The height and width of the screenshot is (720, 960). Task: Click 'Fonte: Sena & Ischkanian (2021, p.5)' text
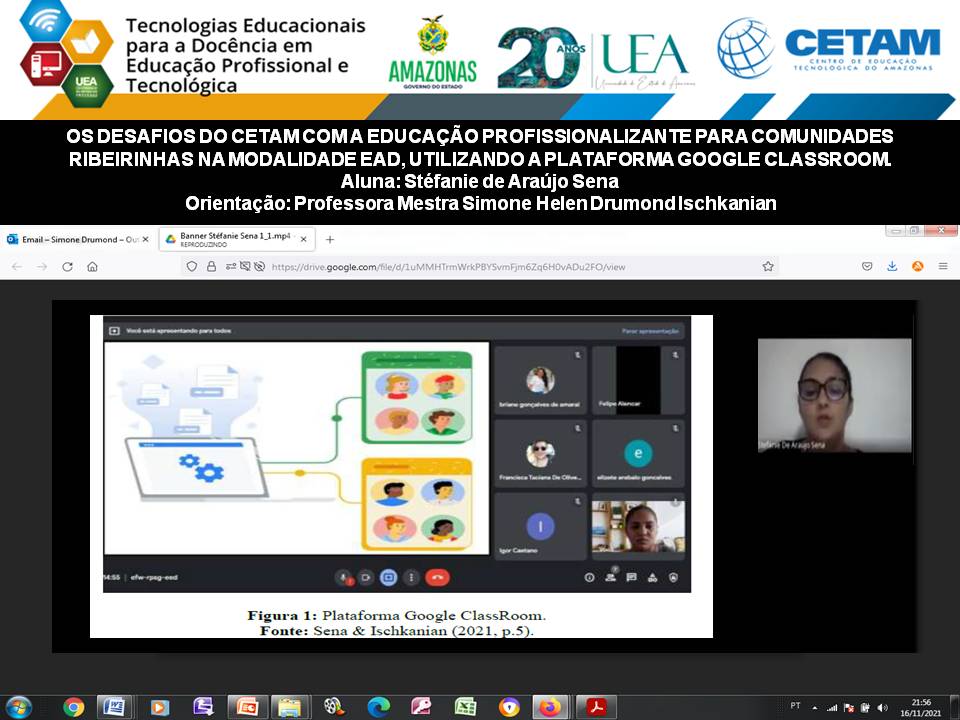(x=396, y=631)
